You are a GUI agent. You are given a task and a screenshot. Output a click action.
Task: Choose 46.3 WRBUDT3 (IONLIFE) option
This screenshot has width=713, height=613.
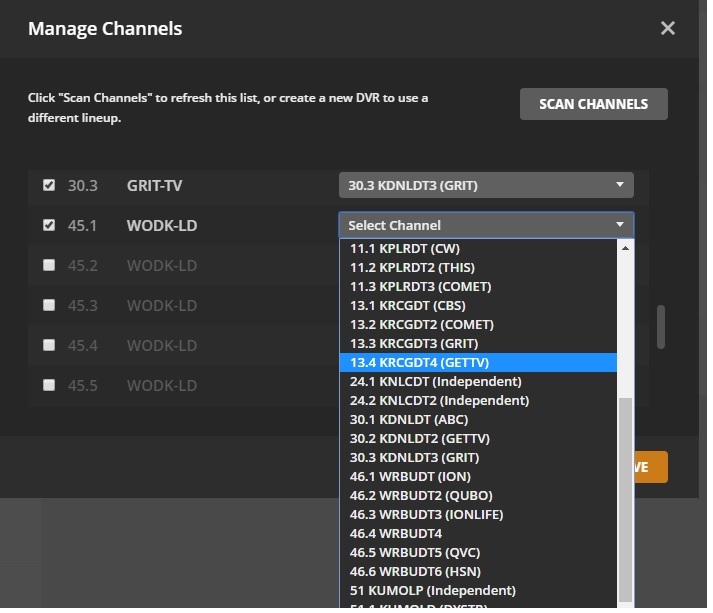(478, 515)
